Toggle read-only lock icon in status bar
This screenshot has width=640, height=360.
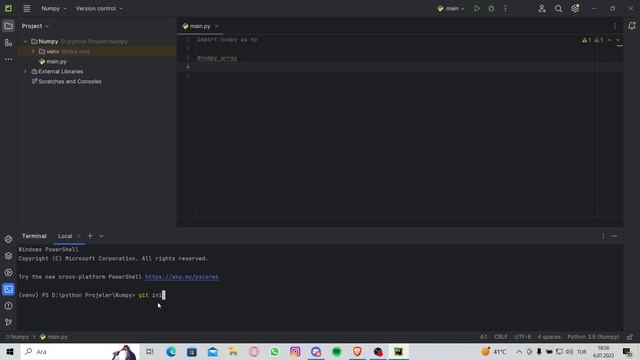click(x=630, y=337)
